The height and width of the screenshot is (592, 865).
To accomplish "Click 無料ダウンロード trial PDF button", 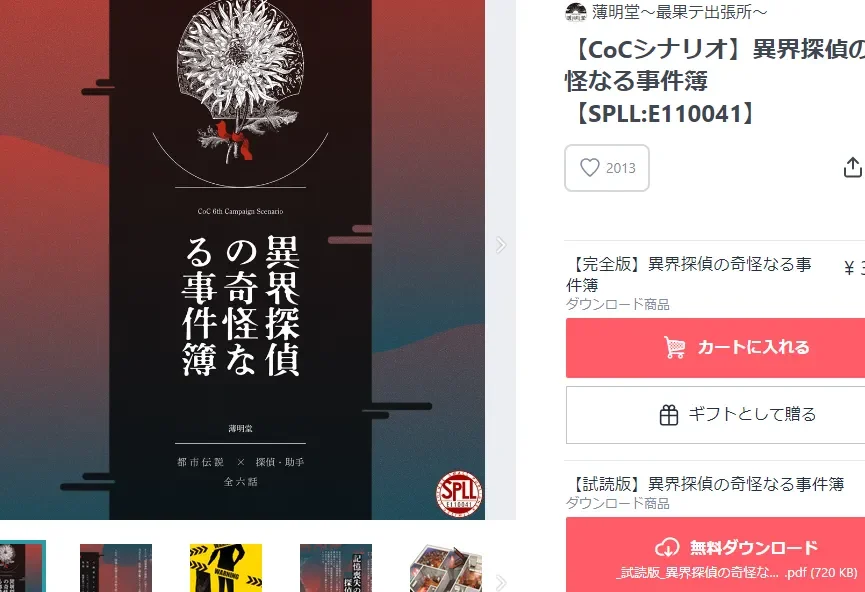I will pos(715,555).
